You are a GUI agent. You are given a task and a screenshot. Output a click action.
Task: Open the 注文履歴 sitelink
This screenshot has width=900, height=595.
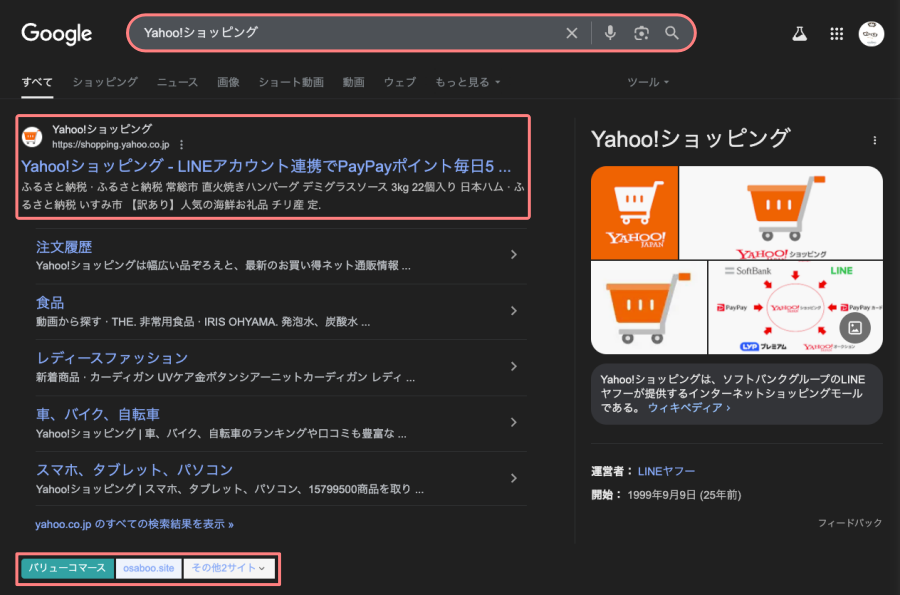64,247
